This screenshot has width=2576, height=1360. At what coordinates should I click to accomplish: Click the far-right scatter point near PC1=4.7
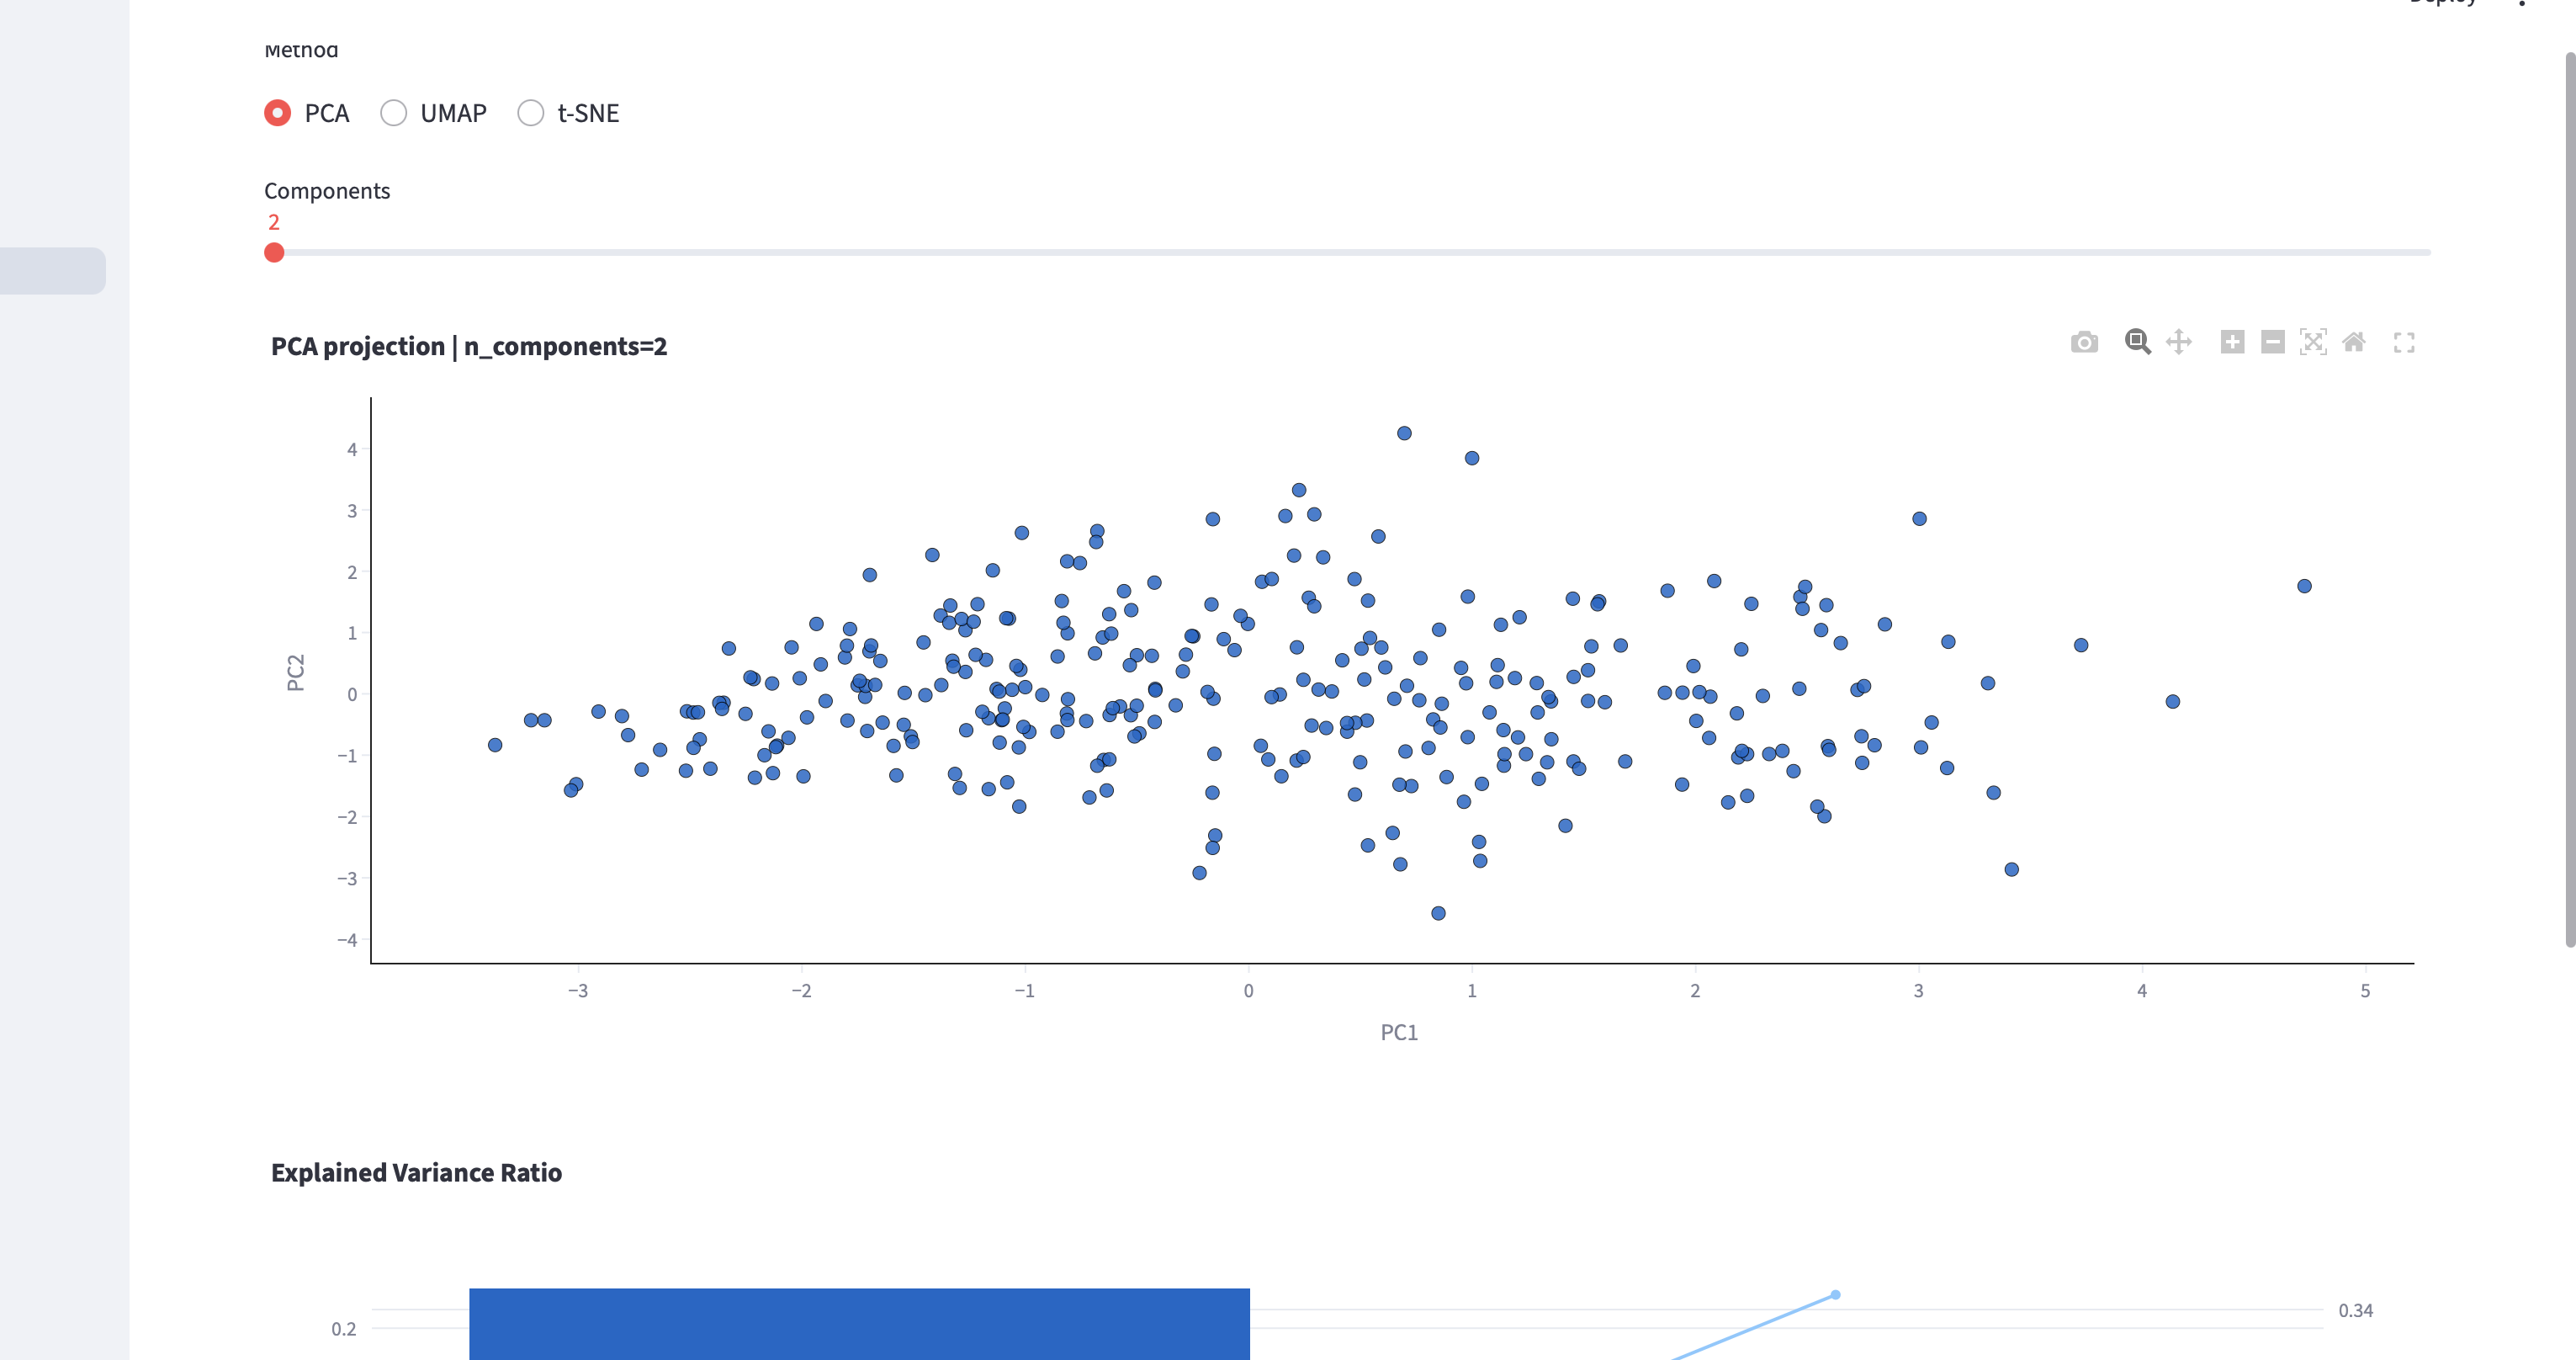point(2304,586)
